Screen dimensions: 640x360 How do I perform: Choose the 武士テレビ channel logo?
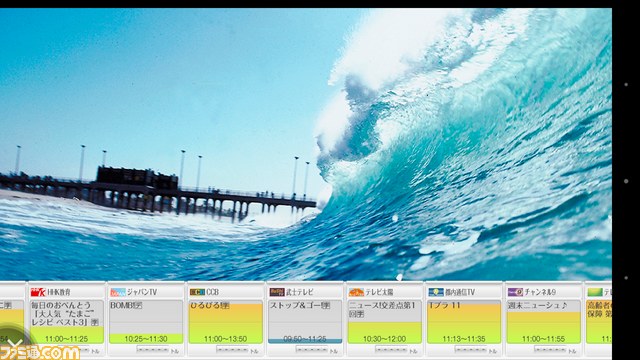277,292
